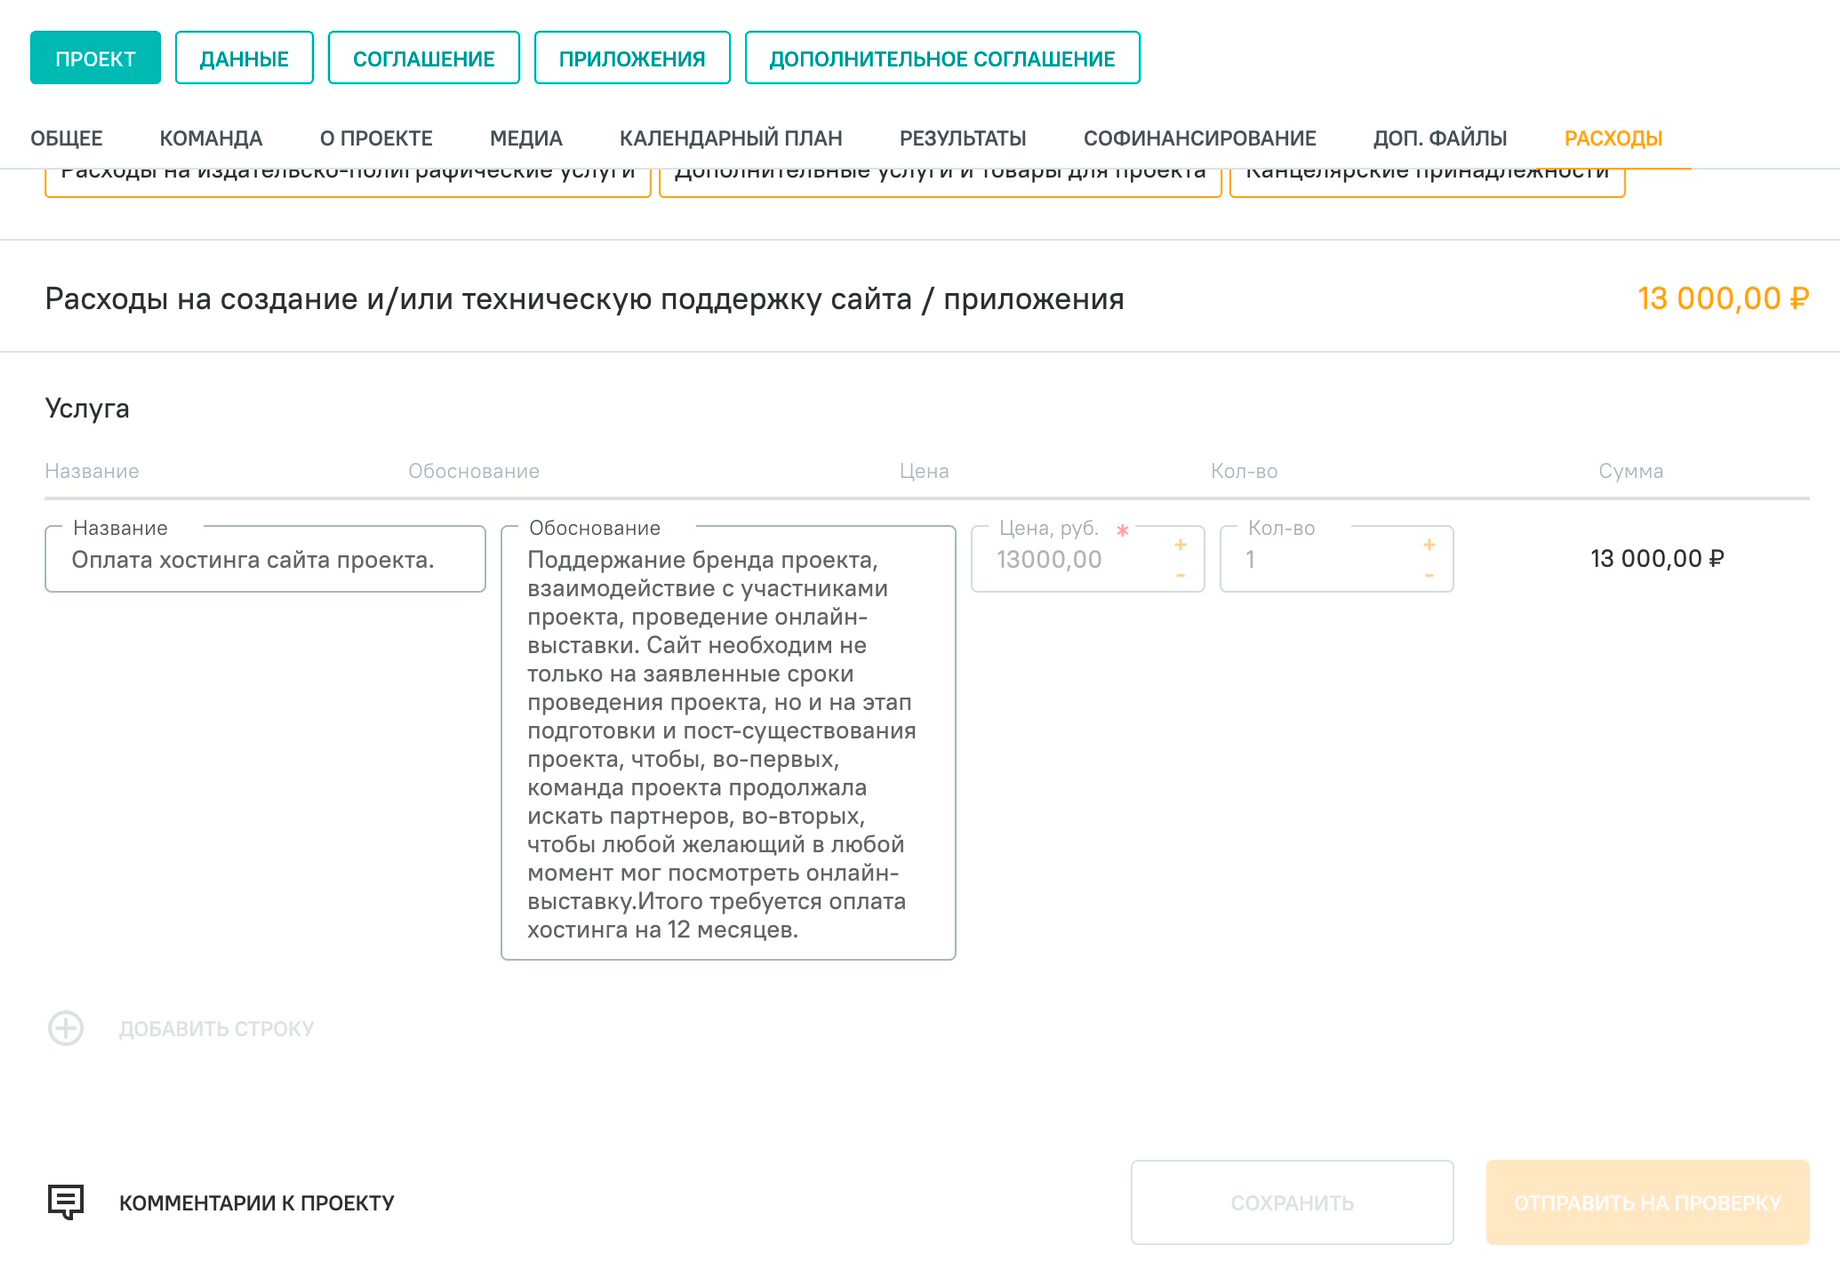Go to the О ПРОЕКТЕ section
The height and width of the screenshot is (1276, 1840).
pos(376,138)
